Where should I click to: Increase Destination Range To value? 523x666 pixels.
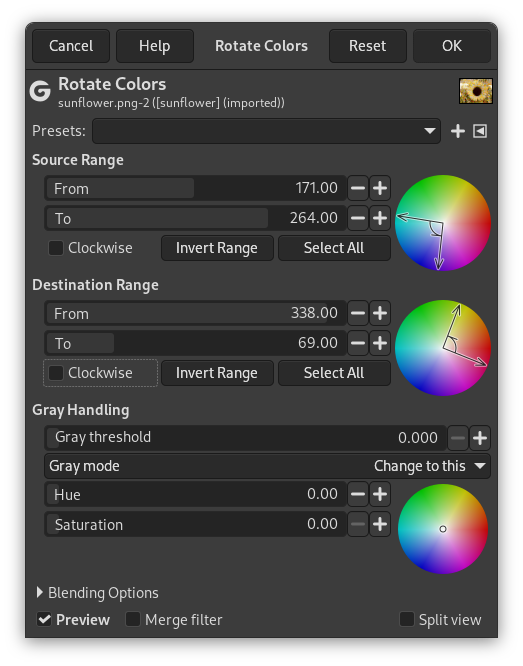380,343
